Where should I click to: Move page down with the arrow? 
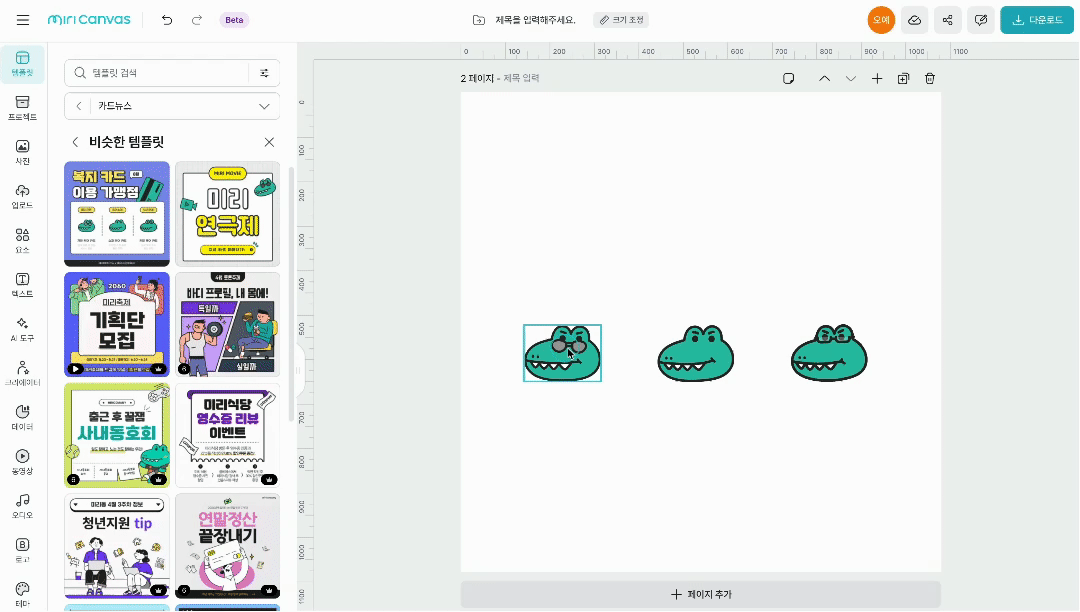[851, 78]
